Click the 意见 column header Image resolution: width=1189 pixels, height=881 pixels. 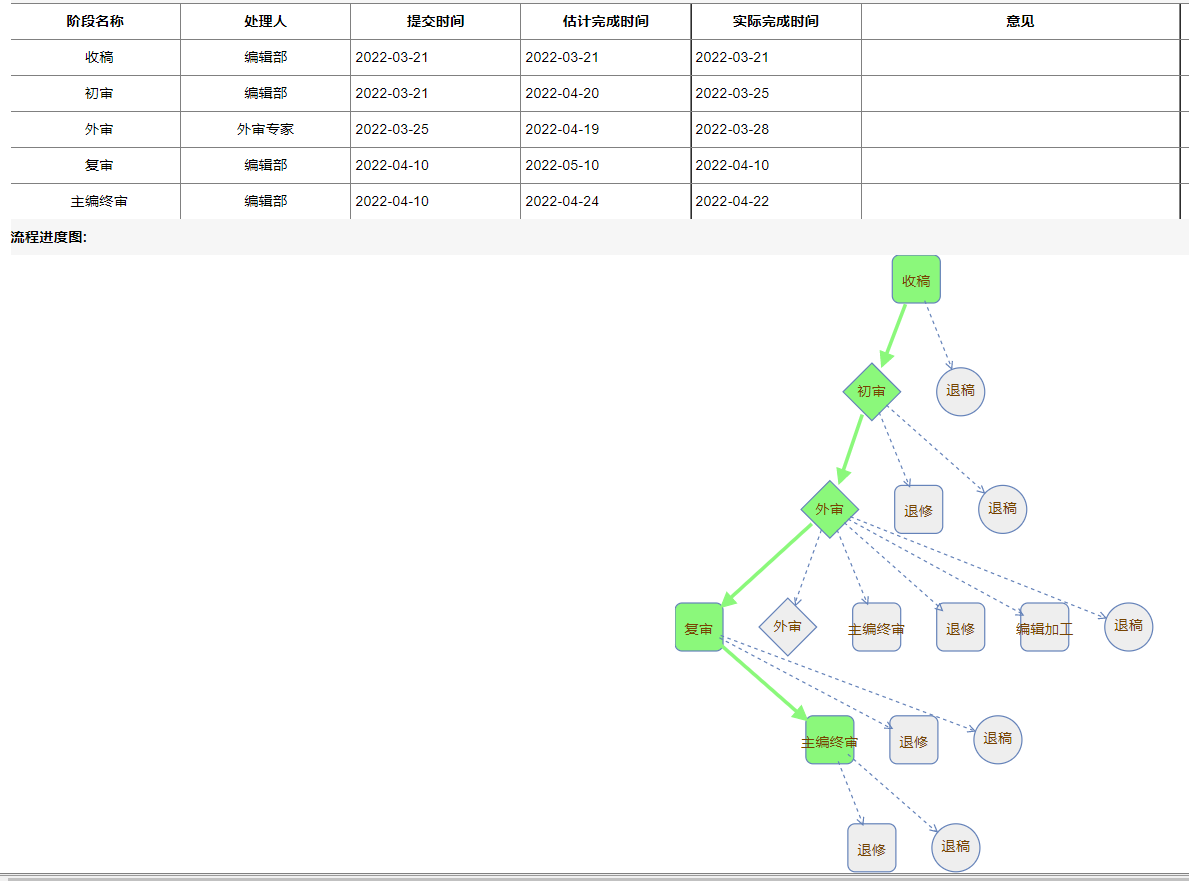coord(1020,21)
